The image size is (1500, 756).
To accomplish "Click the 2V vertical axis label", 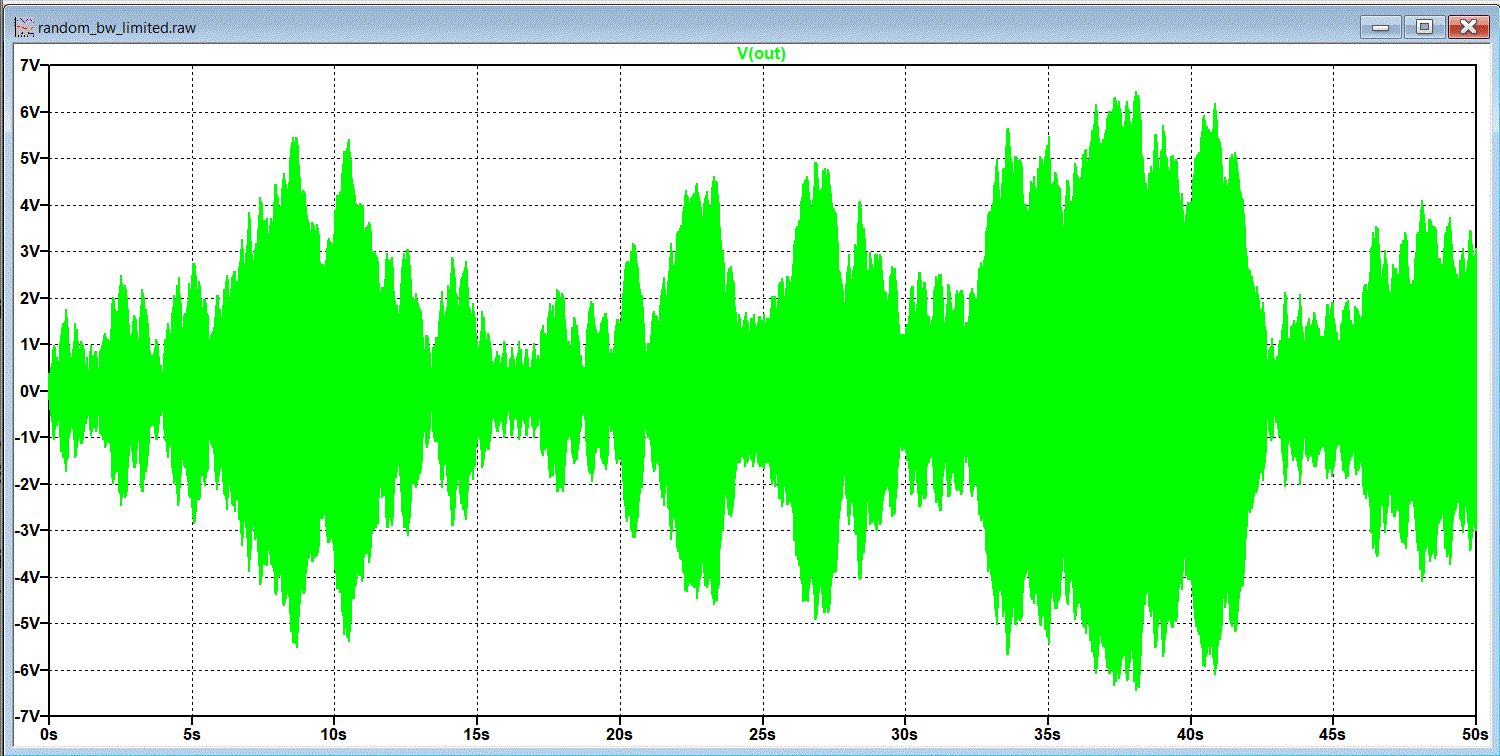I will [x=28, y=298].
